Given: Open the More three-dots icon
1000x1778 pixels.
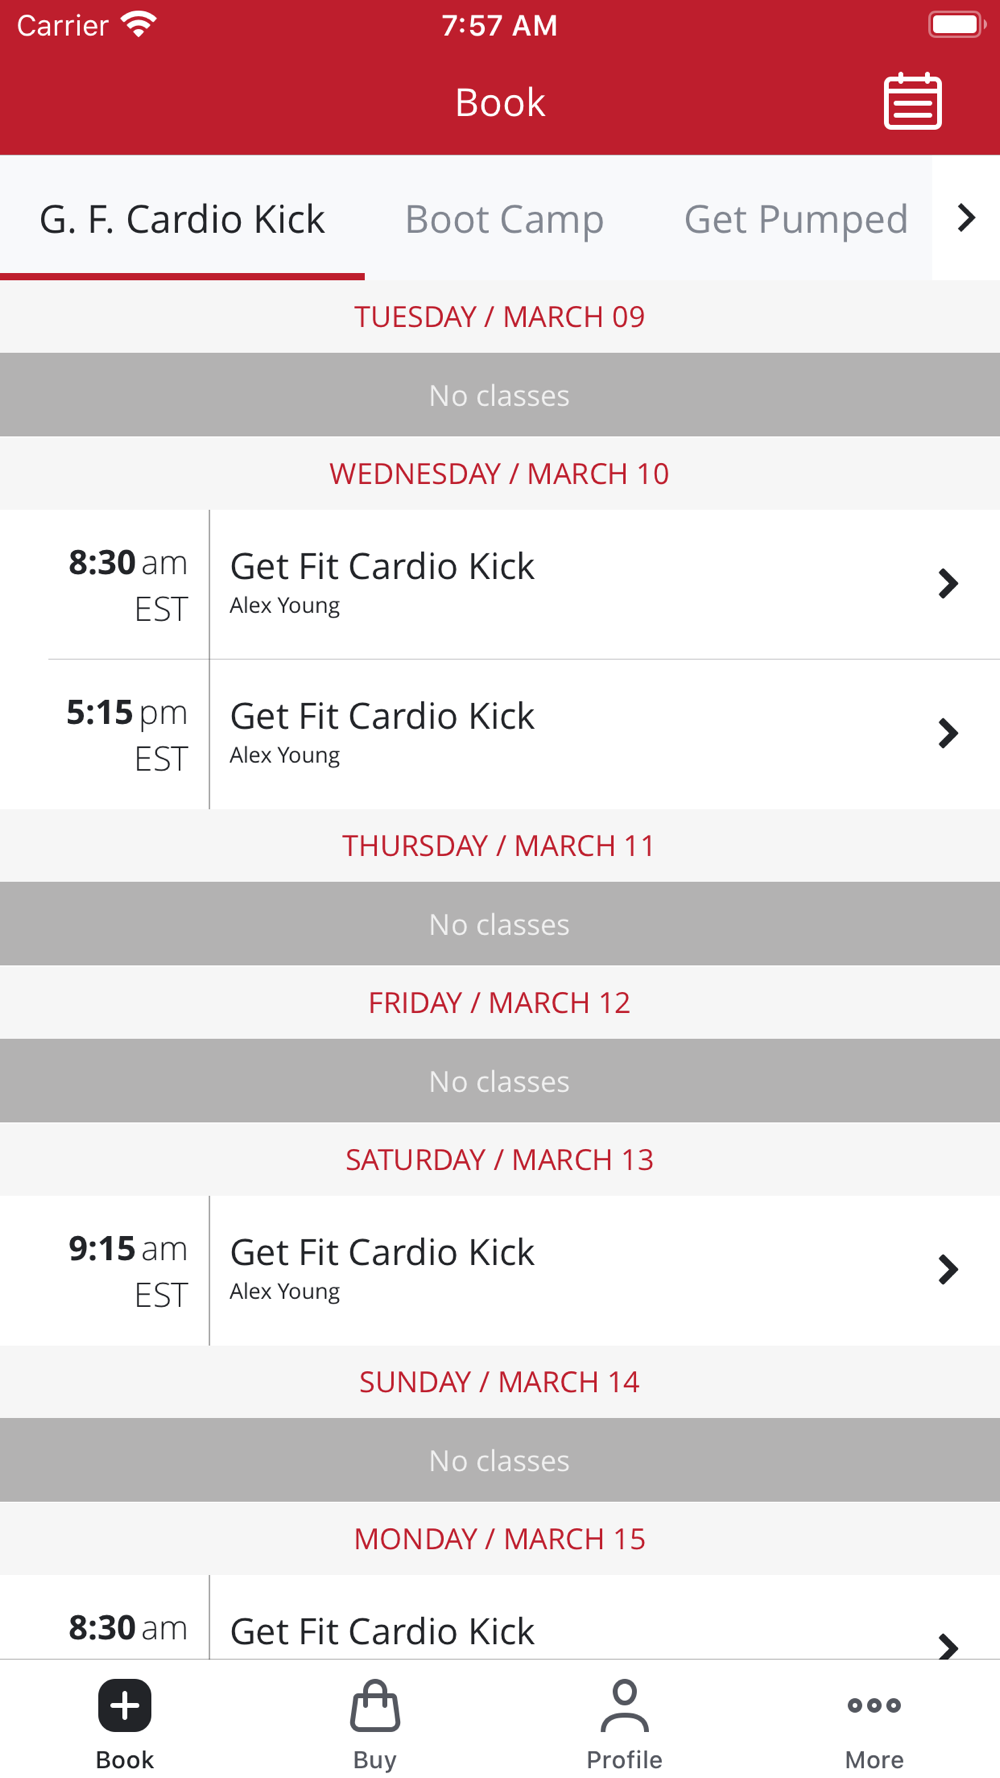Looking at the screenshot, I should [x=874, y=1705].
